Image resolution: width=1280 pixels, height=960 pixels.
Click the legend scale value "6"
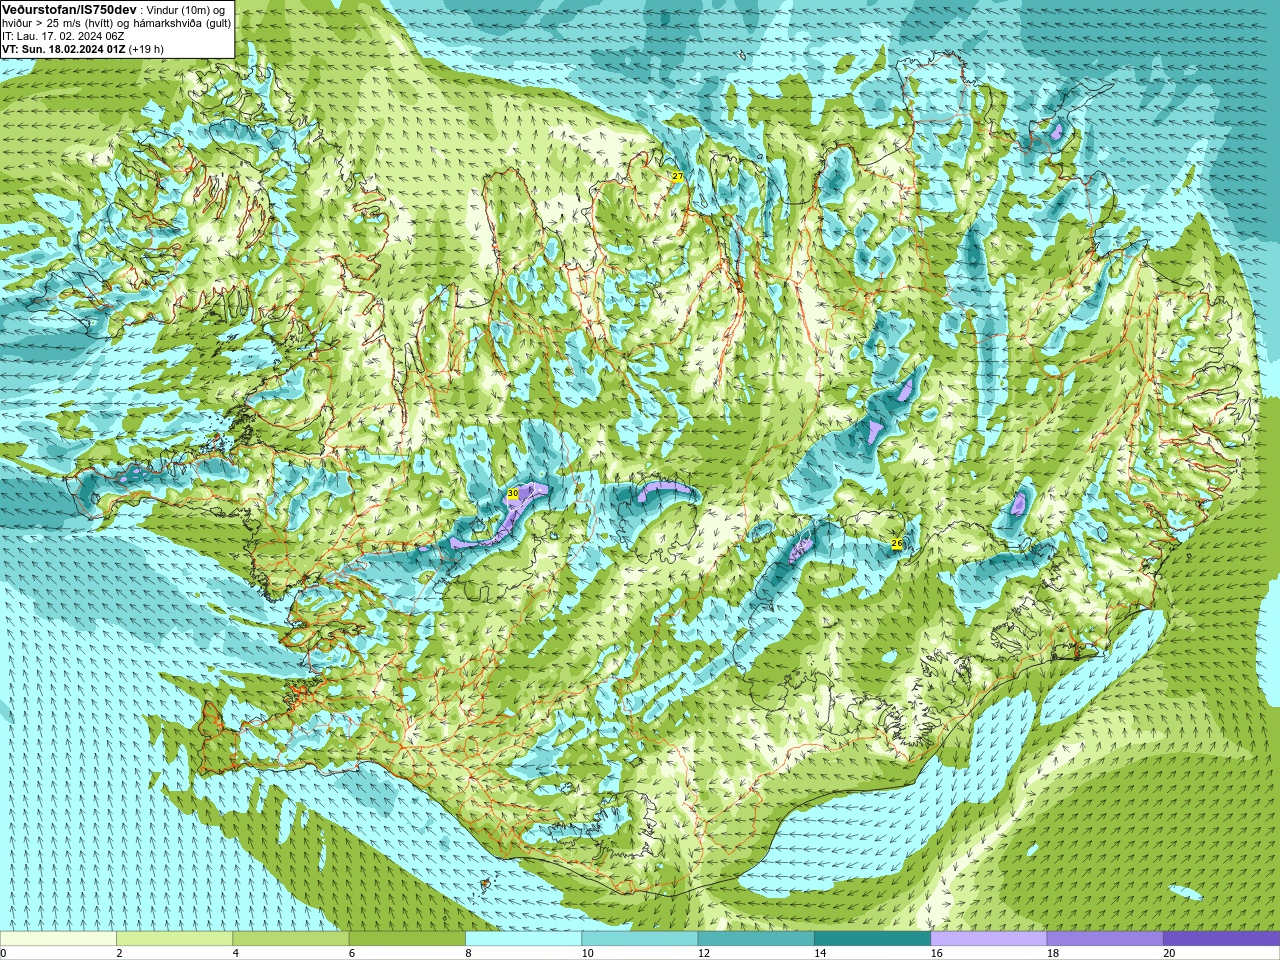pos(352,953)
